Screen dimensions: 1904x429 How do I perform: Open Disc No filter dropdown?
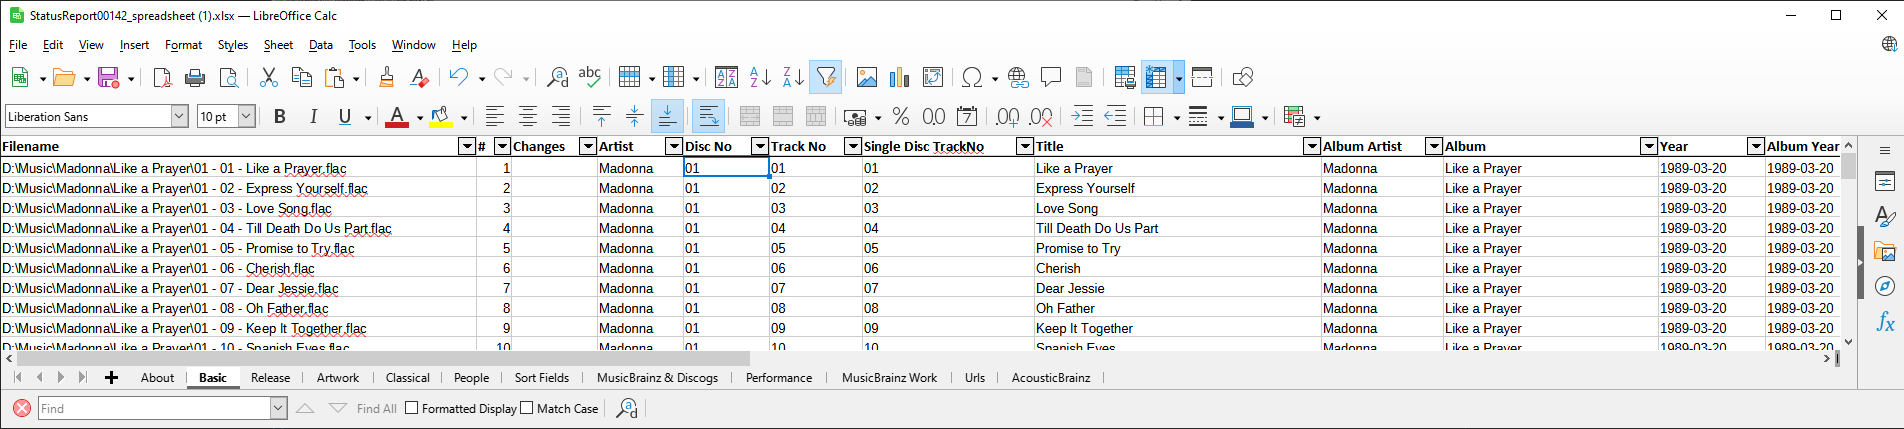(x=760, y=147)
